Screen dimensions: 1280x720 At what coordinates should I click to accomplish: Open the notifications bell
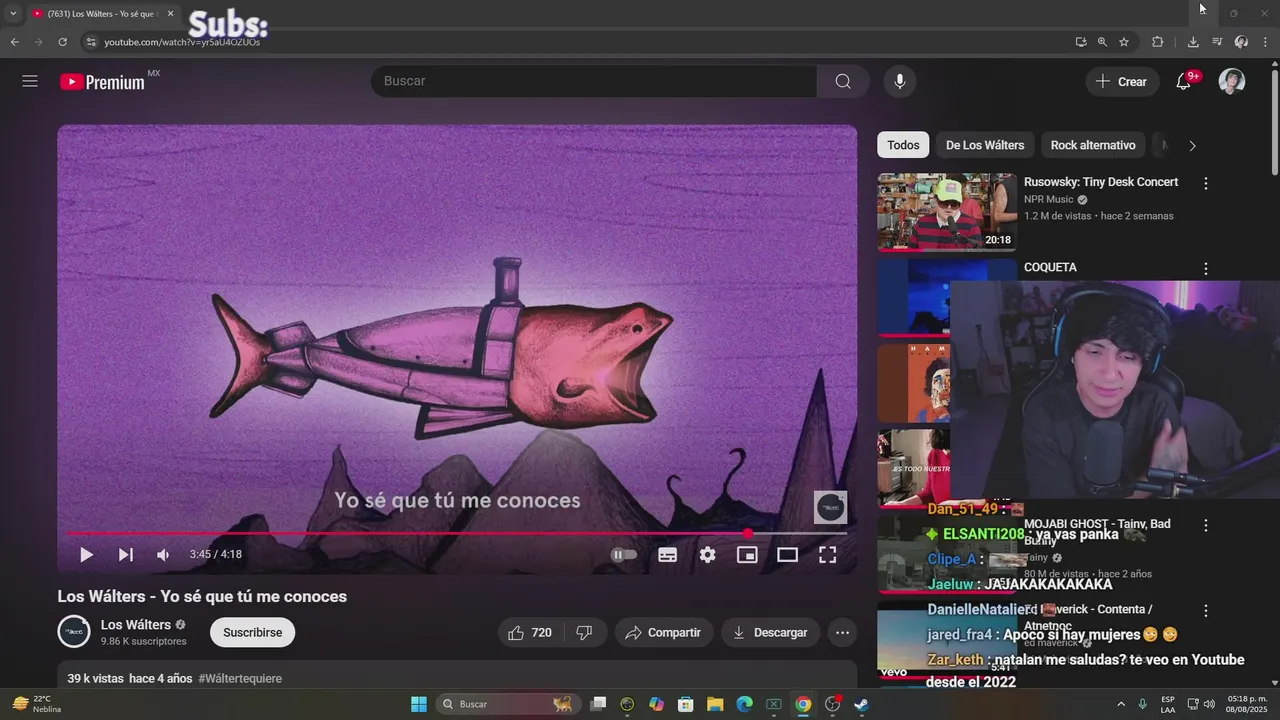(x=1184, y=82)
